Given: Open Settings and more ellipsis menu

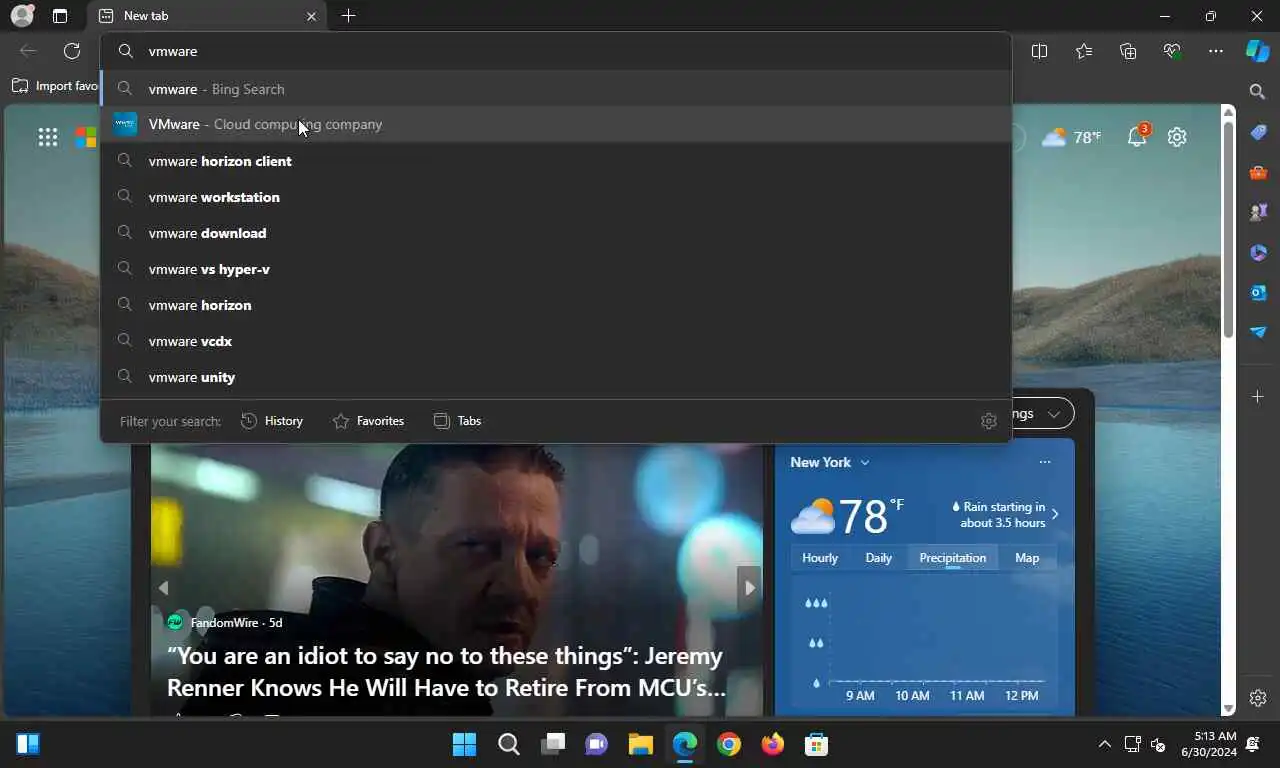Looking at the screenshot, I should [1216, 51].
